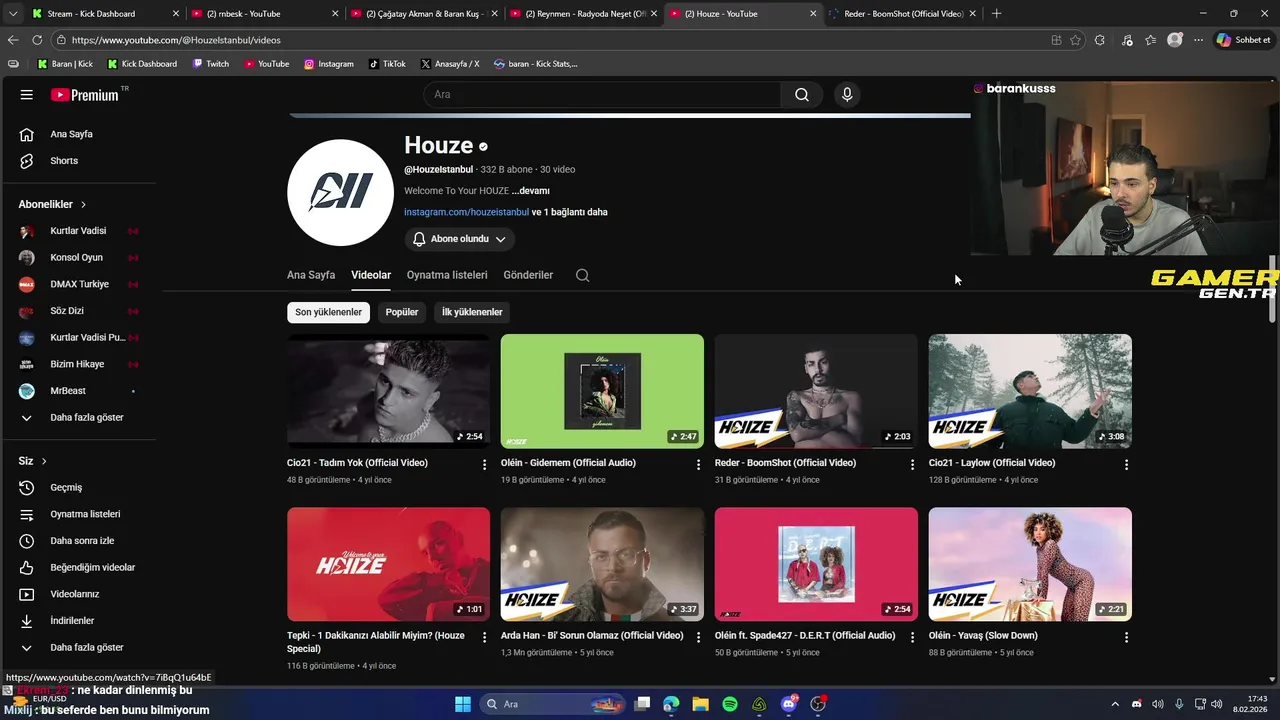Switch to the channel's Ana Sayfa tab
1280x720 pixels.
pos(311,275)
